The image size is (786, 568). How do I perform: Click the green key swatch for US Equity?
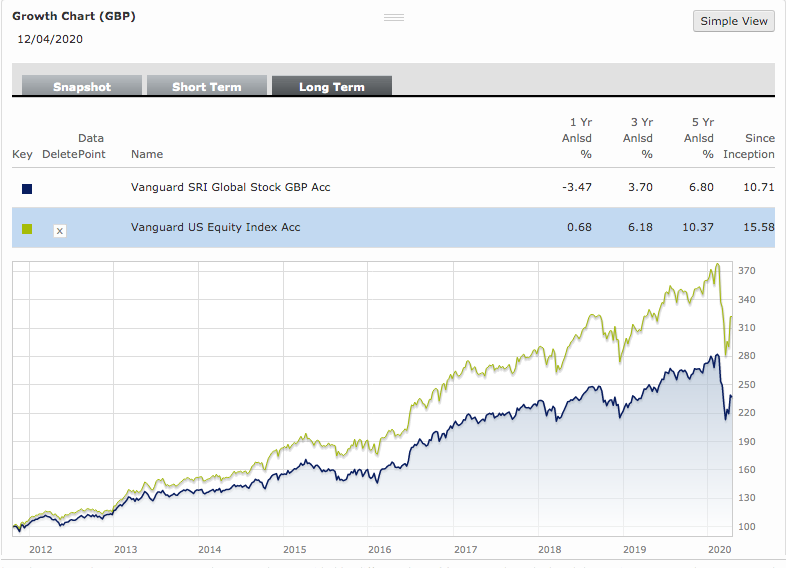pos(26,228)
